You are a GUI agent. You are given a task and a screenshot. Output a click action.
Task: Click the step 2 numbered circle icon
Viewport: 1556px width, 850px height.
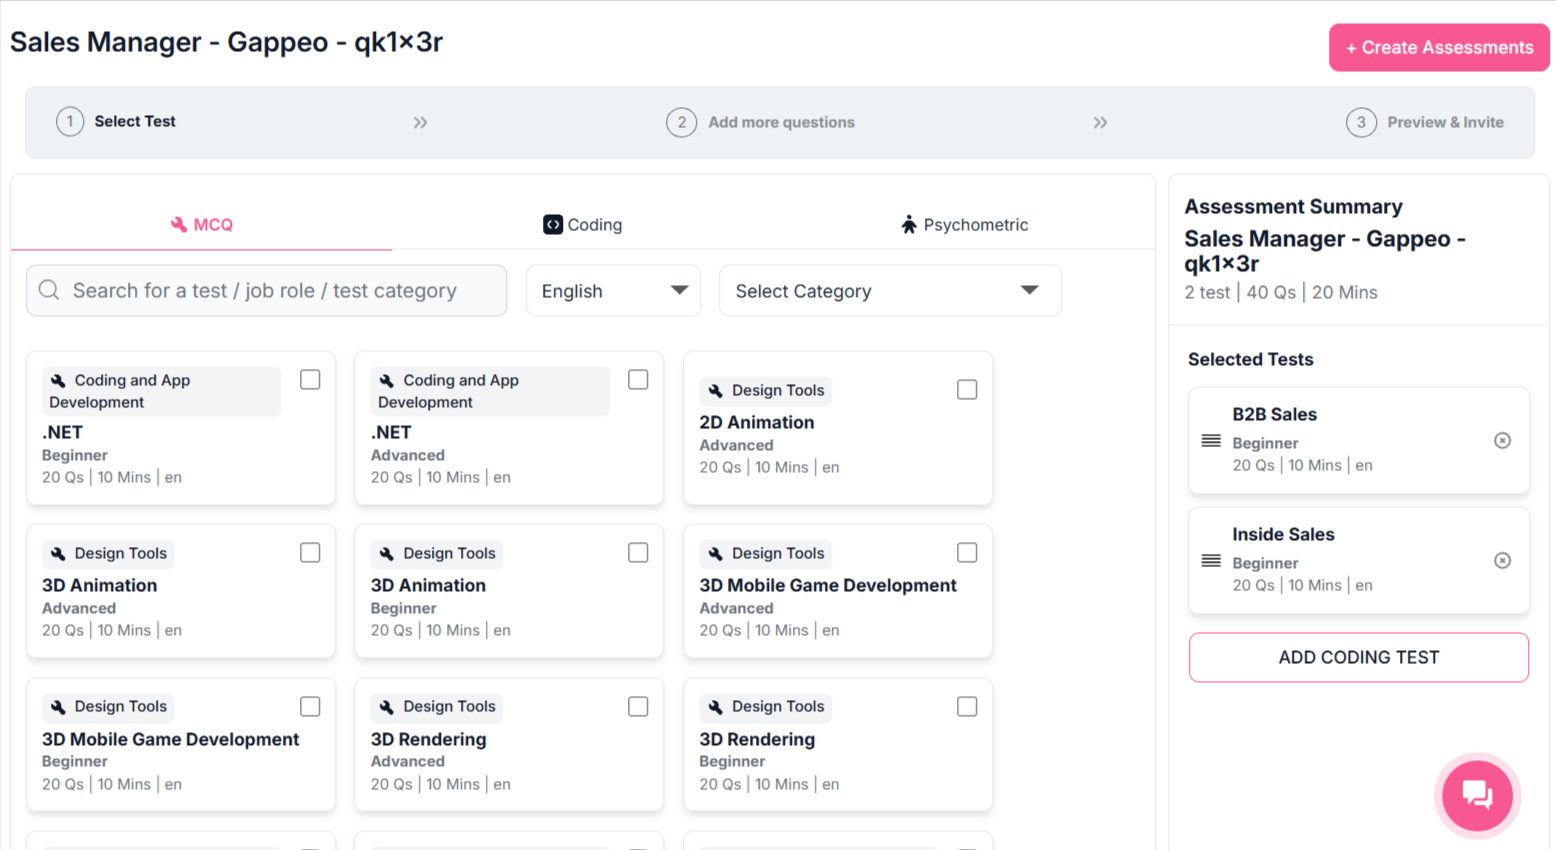[681, 122]
